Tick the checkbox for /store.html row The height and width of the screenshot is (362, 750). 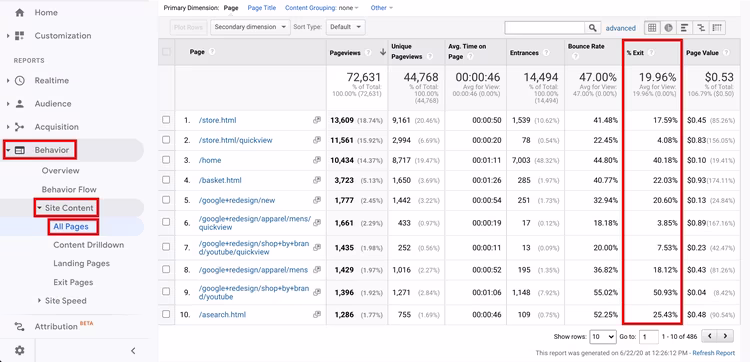tap(166, 120)
